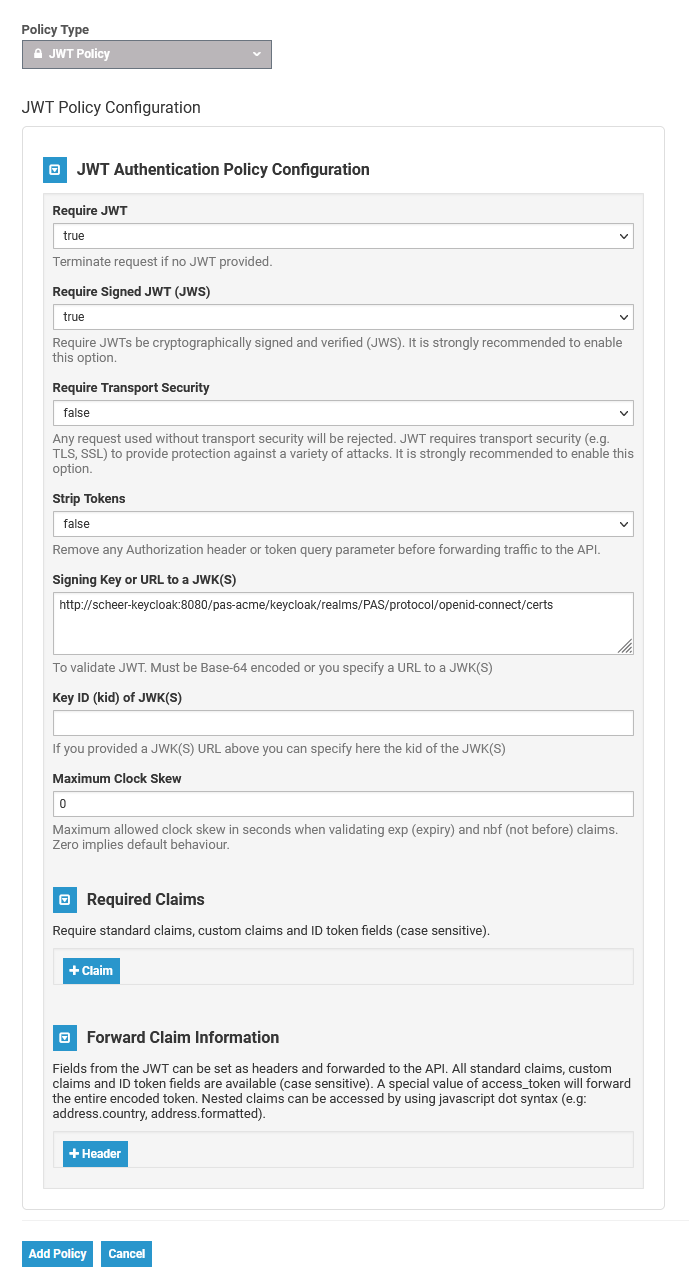Add a new required Claim
The width and height of the screenshot is (689, 1286).
pos(92,971)
